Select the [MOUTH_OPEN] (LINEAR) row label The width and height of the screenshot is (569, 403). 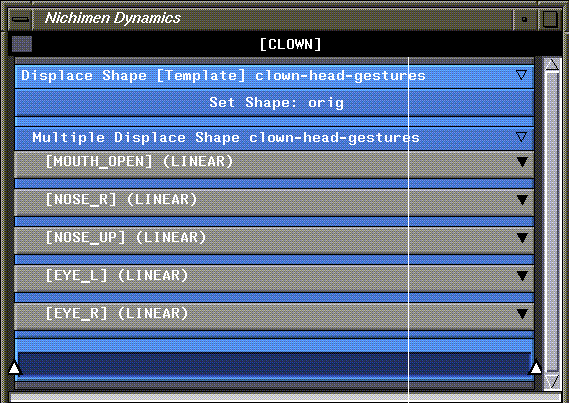point(139,161)
